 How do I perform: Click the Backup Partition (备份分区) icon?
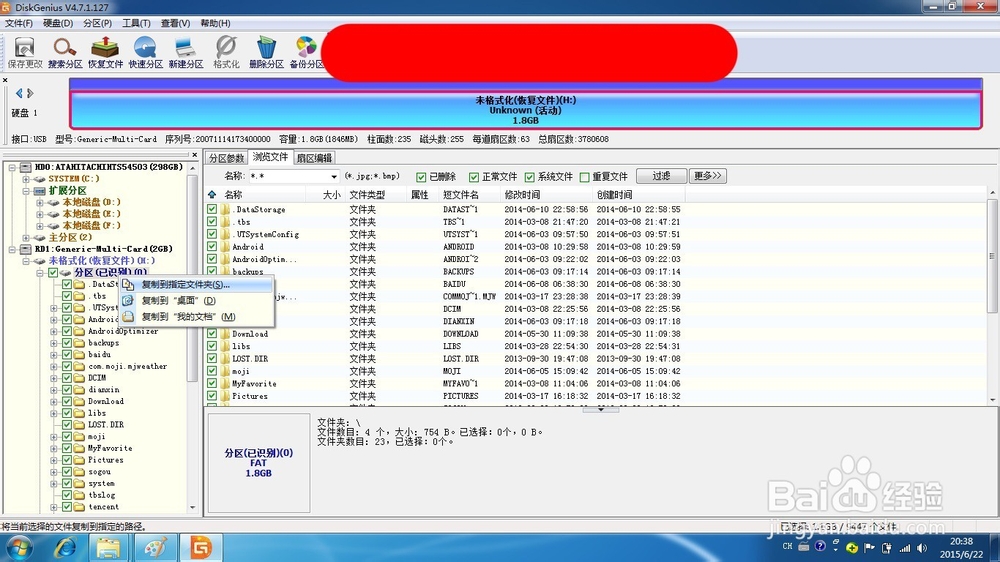tap(306, 52)
